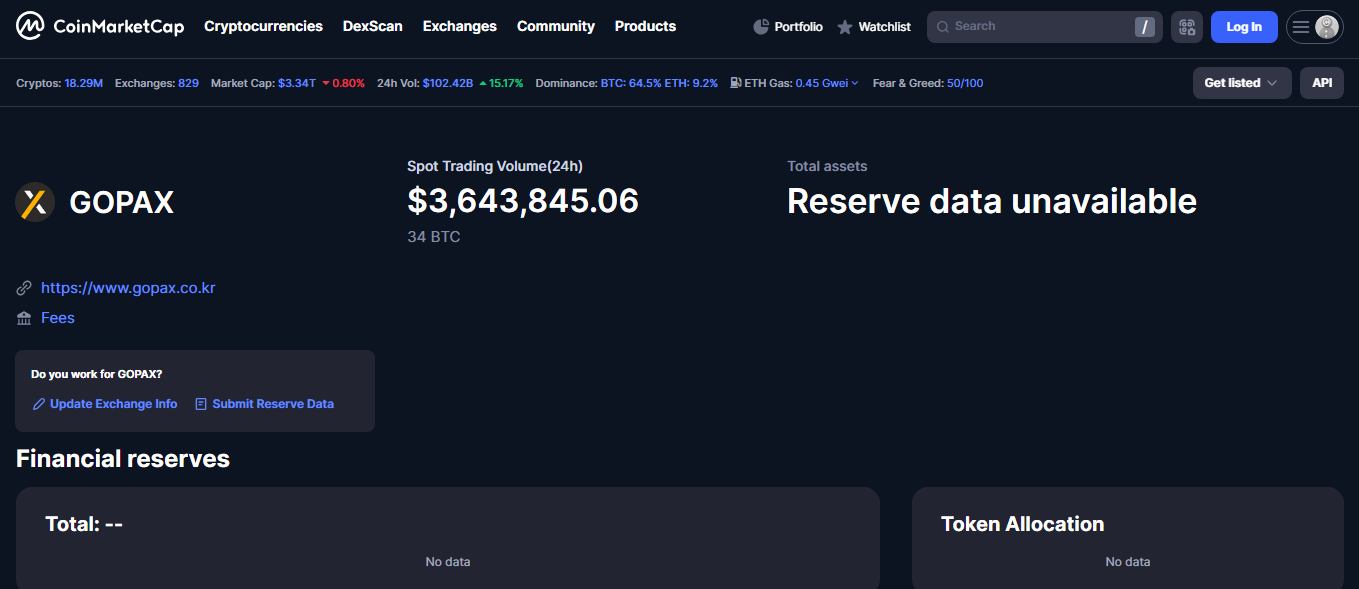Open the DexScan menu
Screen dimensions: 1359x589
click(373, 26)
